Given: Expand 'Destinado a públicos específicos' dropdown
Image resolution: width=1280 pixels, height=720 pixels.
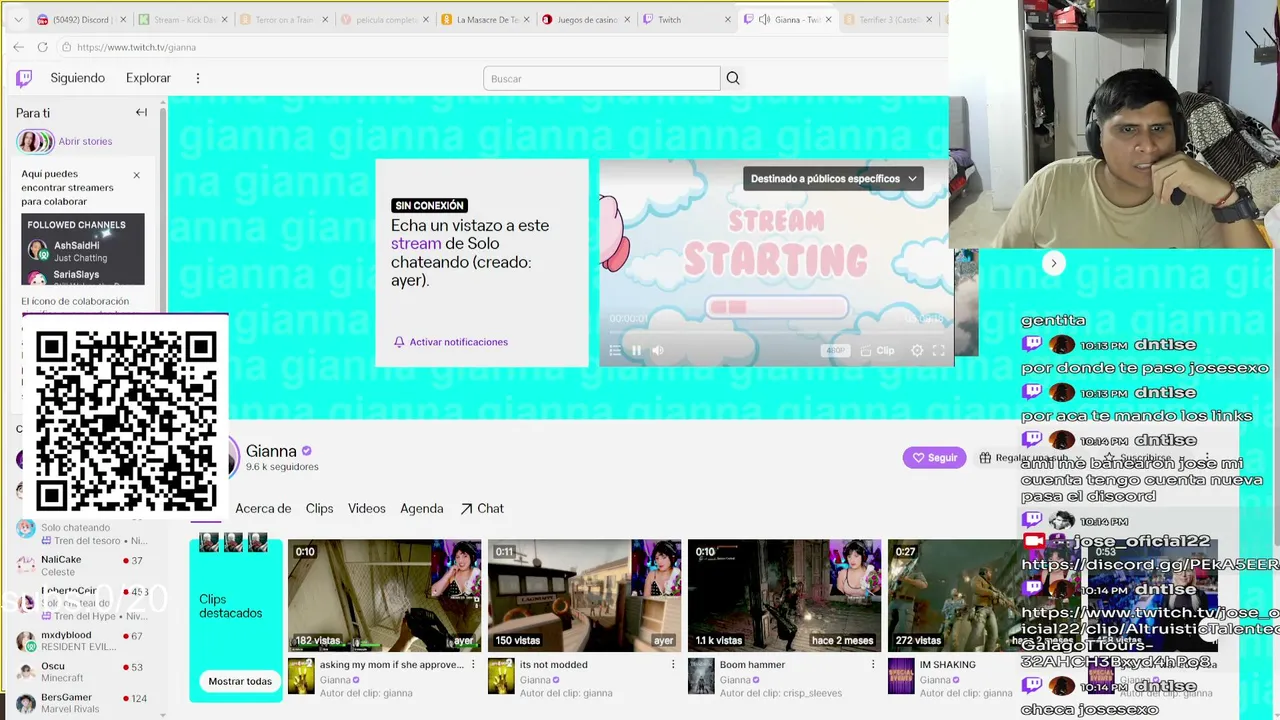Looking at the screenshot, I should point(834,179).
